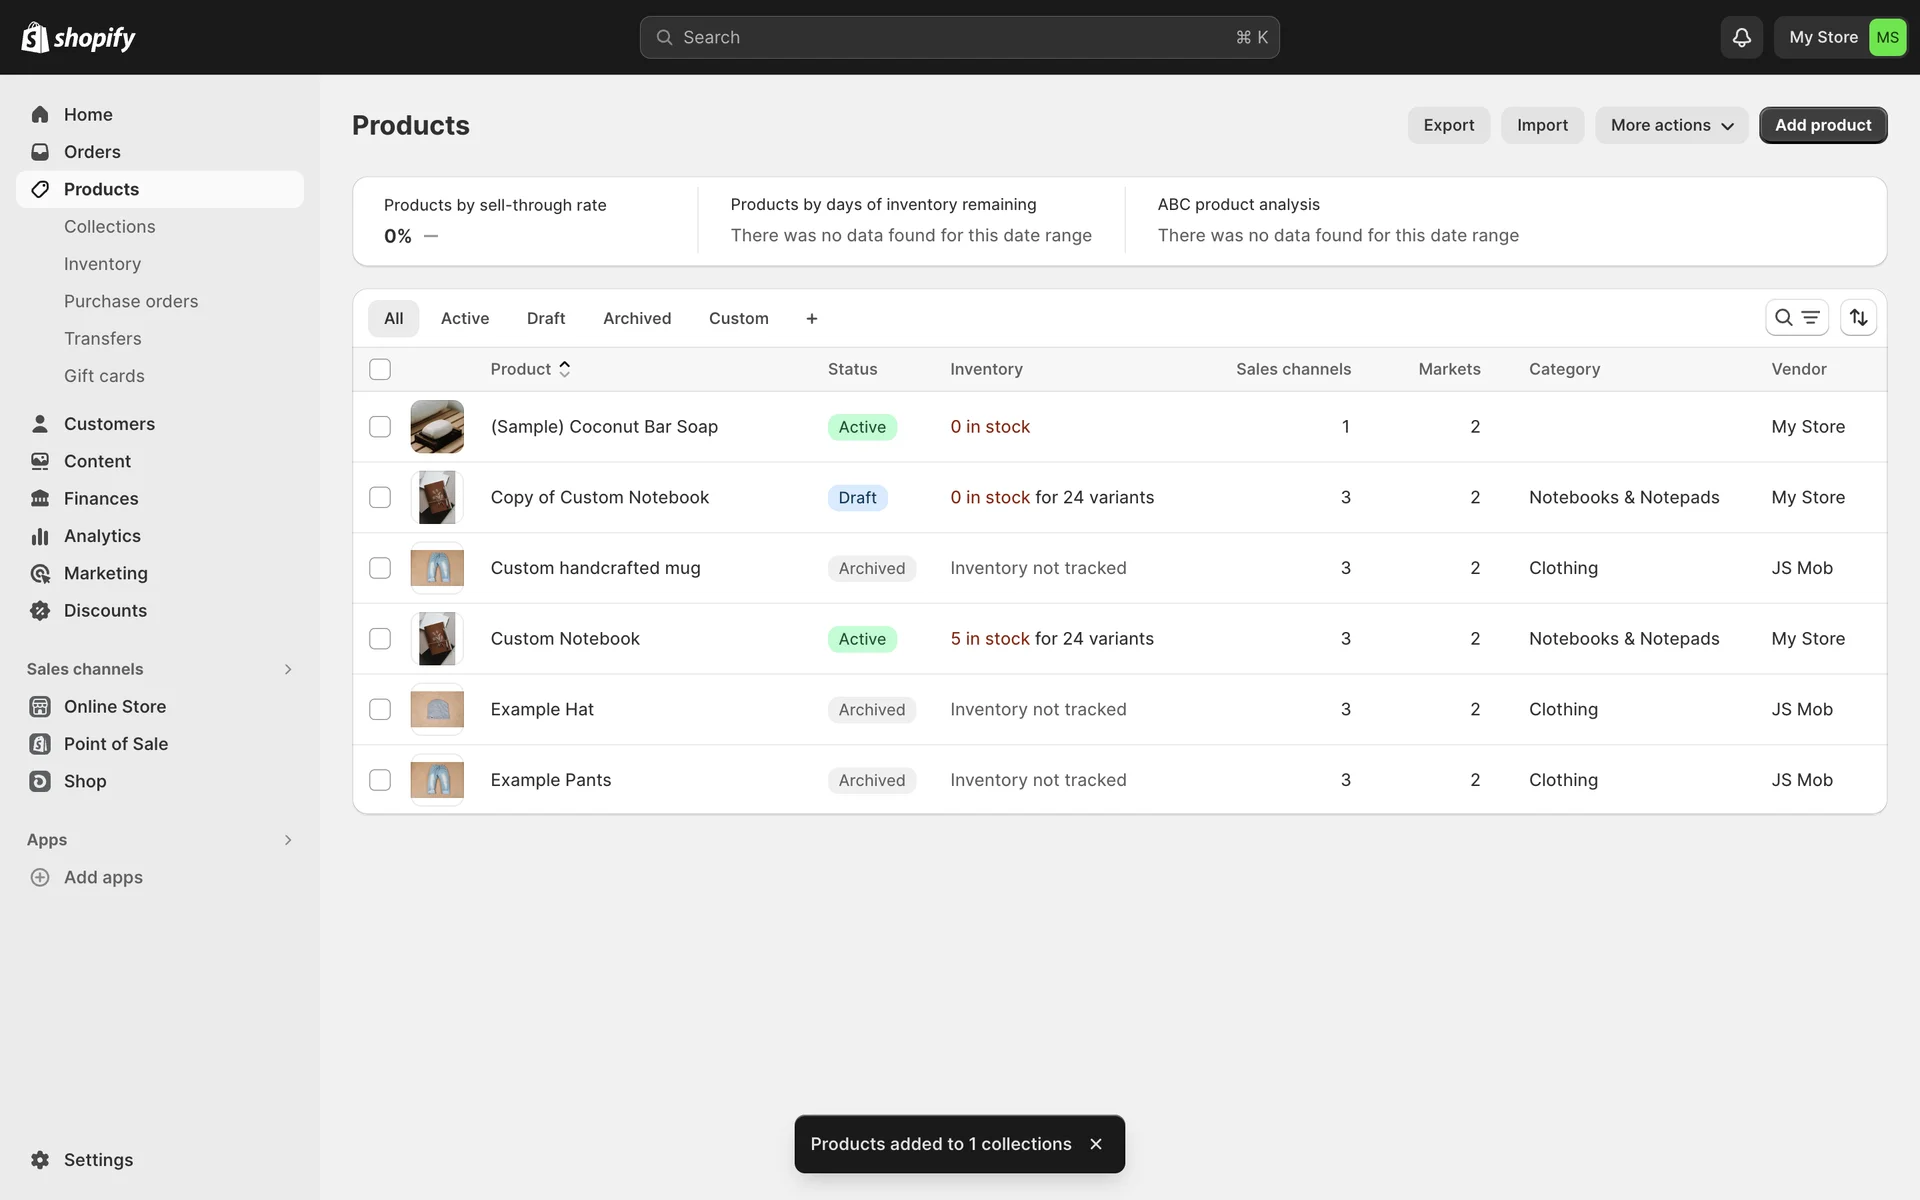The height and width of the screenshot is (1200, 1920).
Task: Open the search and filter icon button
Action: (x=1796, y=317)
